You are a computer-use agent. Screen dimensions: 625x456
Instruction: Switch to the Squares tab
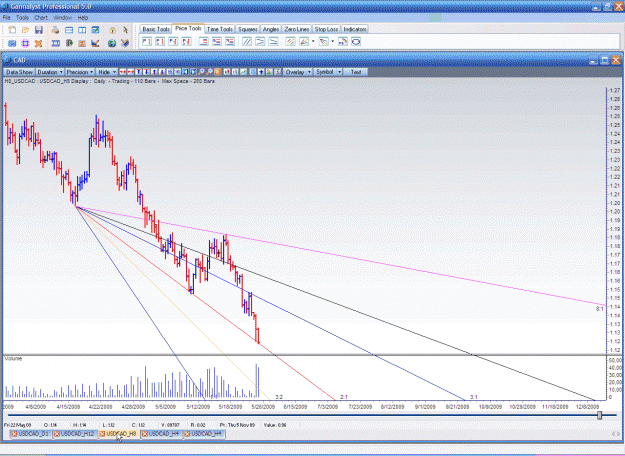pos(248,29)
